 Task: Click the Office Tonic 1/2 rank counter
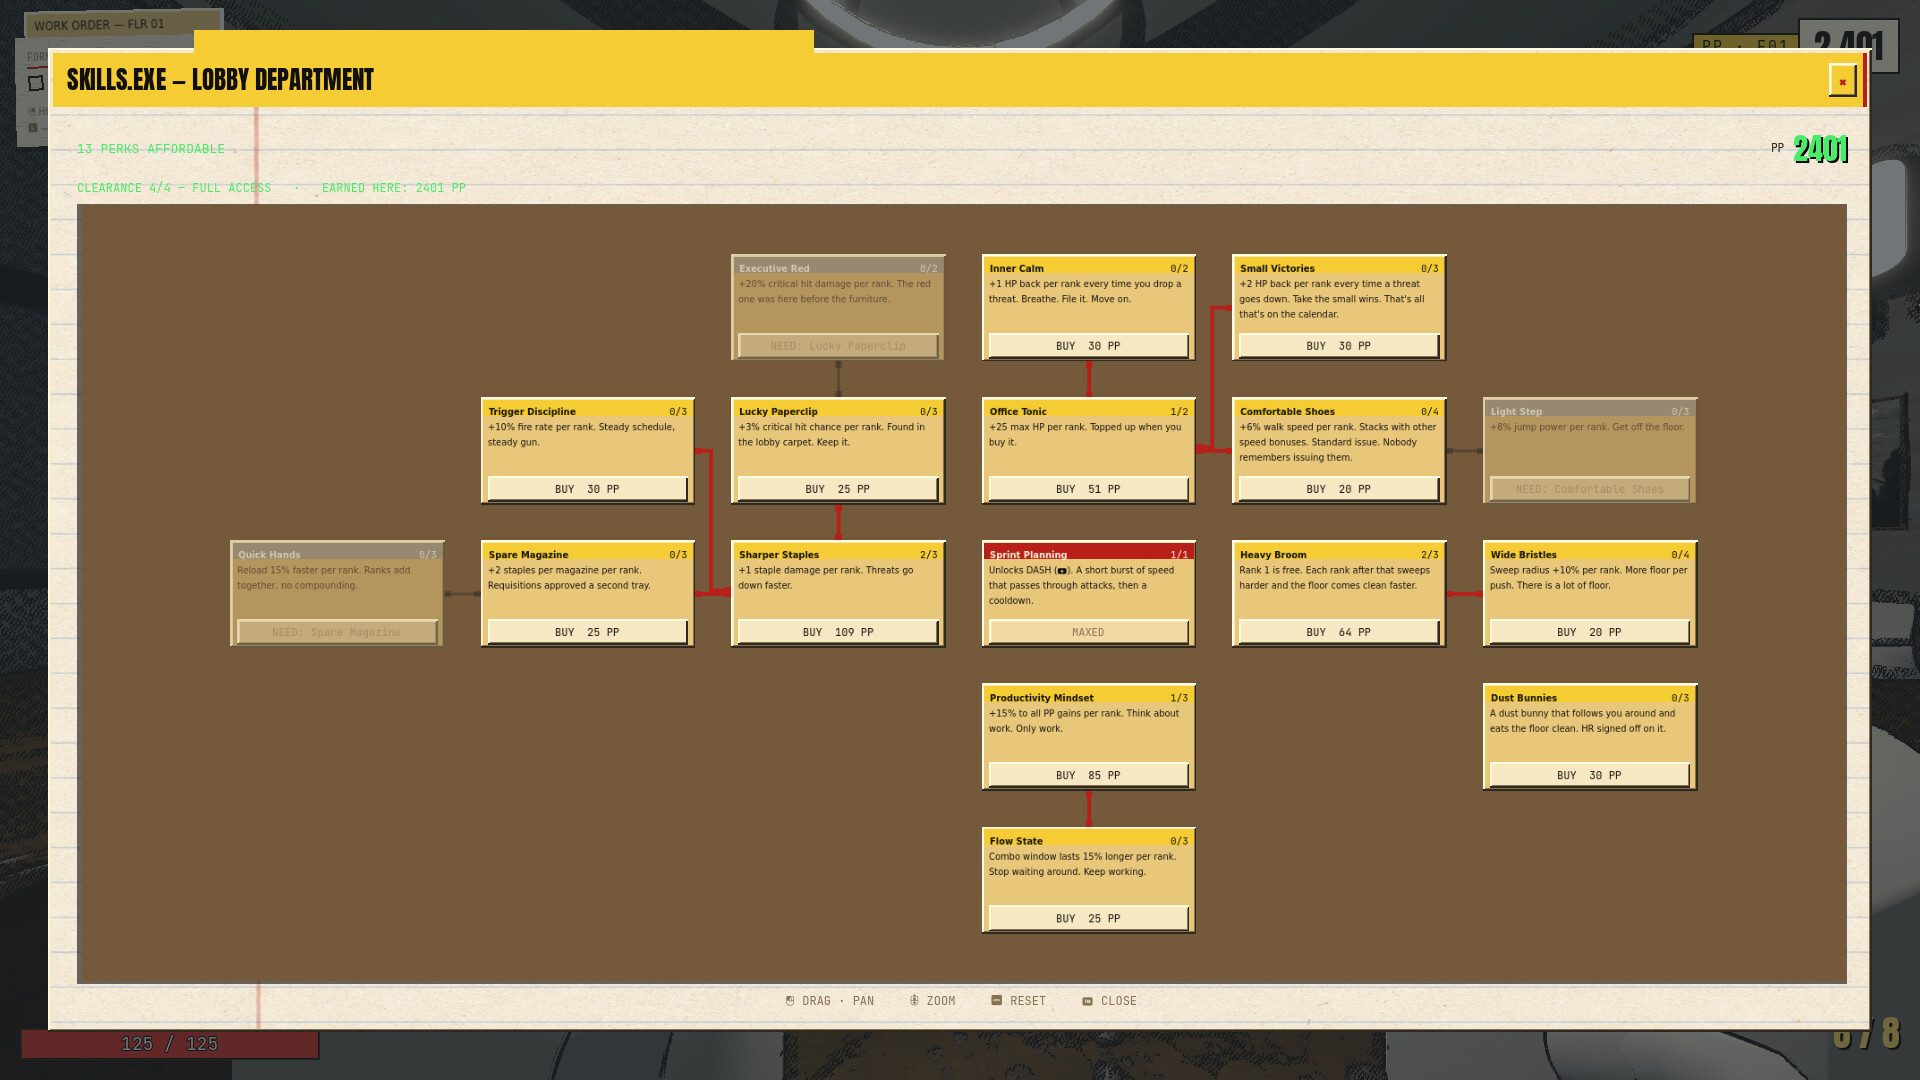1179,411
